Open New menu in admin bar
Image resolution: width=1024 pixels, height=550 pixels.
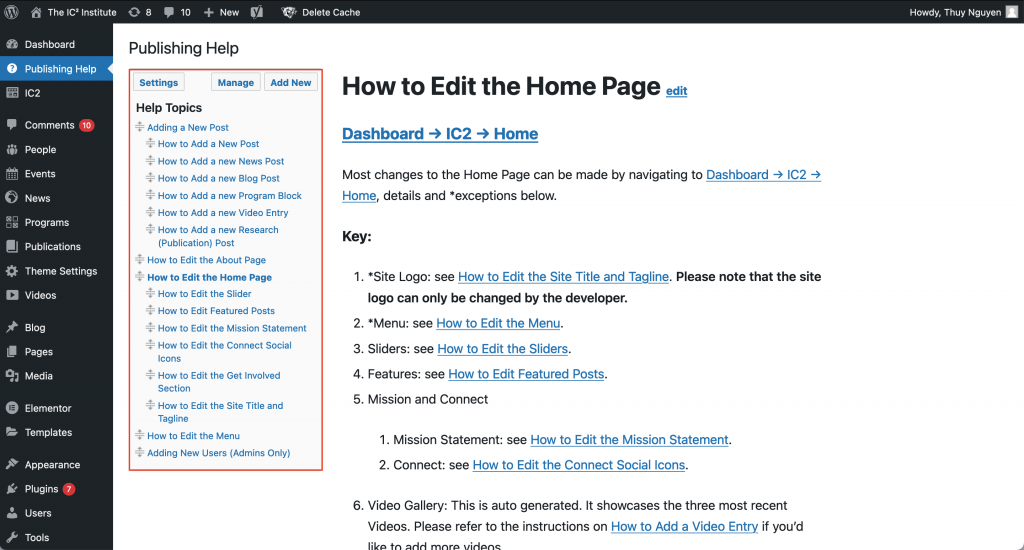[221, 12]
